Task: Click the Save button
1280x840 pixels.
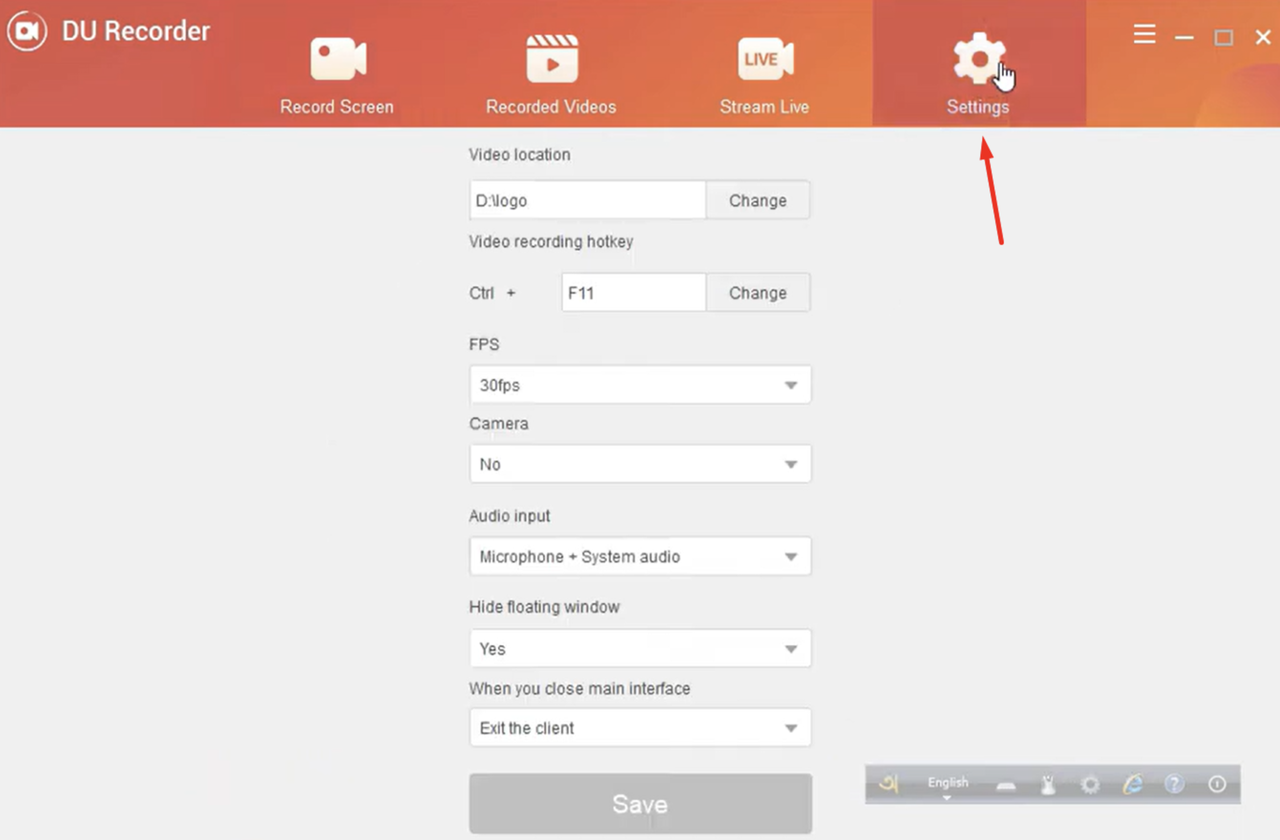Action: (x=640, y=803)
